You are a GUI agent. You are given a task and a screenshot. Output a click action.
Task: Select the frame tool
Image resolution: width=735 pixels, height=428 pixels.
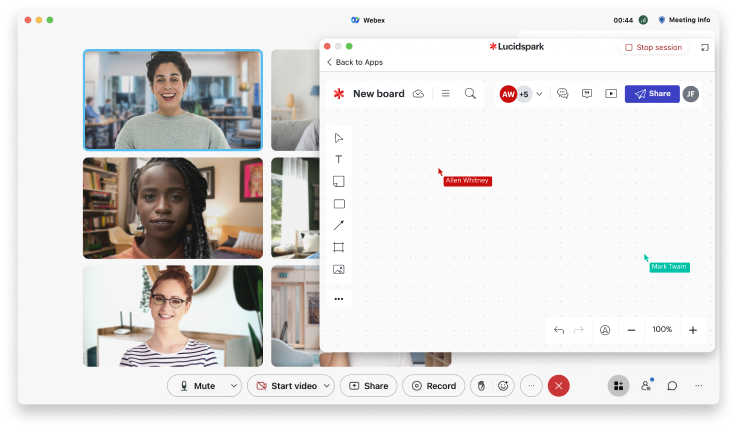(338, 247)
